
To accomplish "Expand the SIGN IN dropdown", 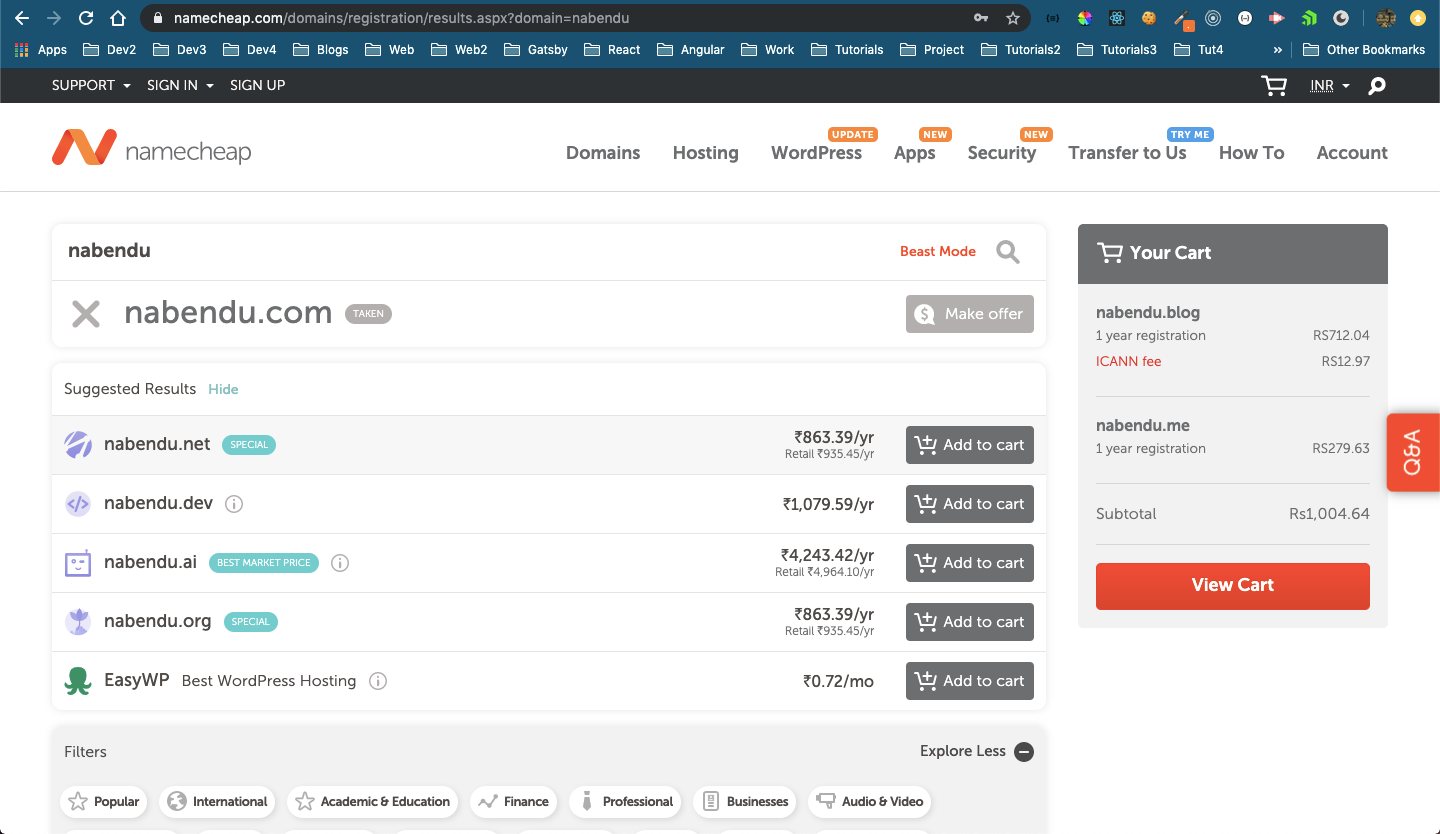I will point(180,85).
